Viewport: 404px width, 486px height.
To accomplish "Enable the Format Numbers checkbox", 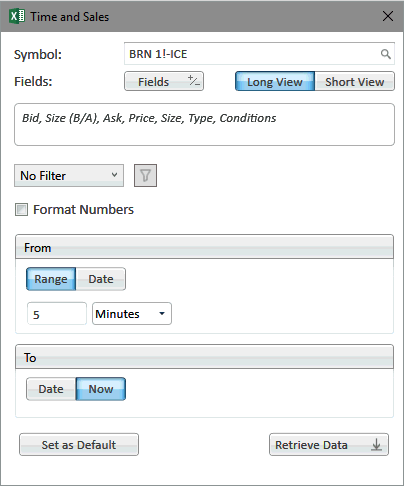I will 21,210.
